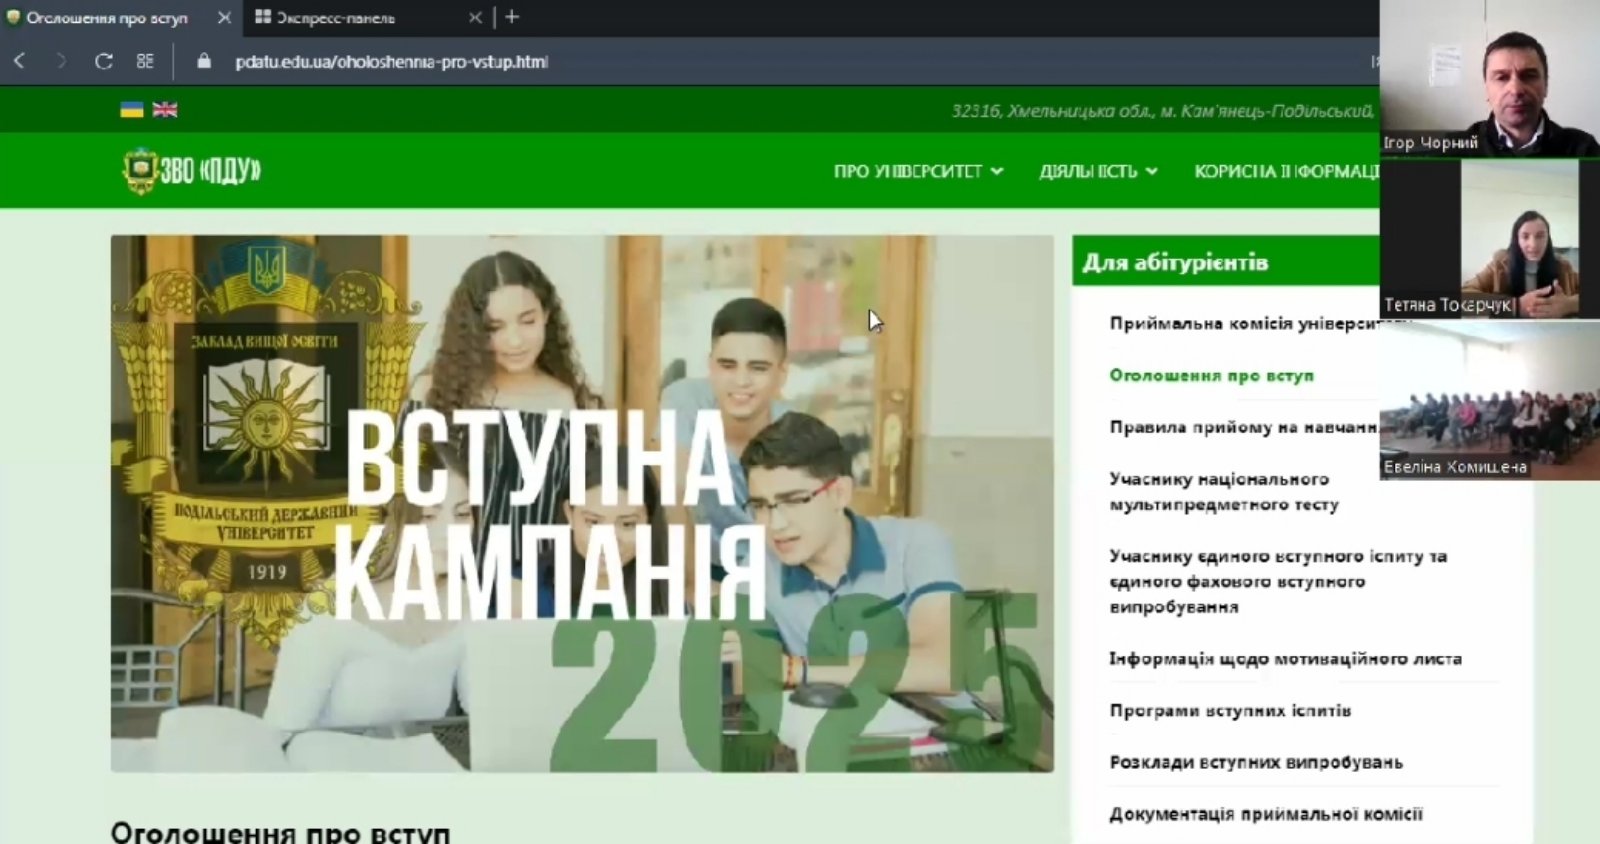The image size is (1600, 844).
Task: Click the browser forward arrow
Action: coord(61,61)
